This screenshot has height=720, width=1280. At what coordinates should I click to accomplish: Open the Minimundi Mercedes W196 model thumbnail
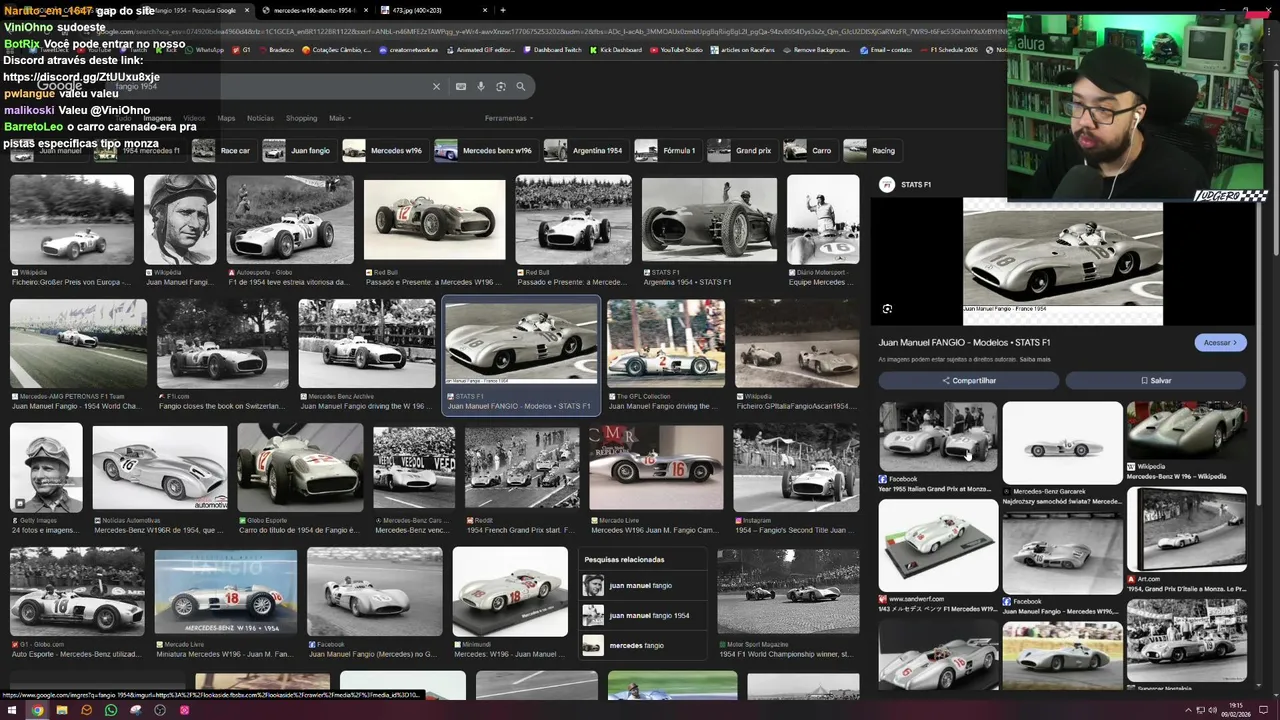tap(510, 591)
